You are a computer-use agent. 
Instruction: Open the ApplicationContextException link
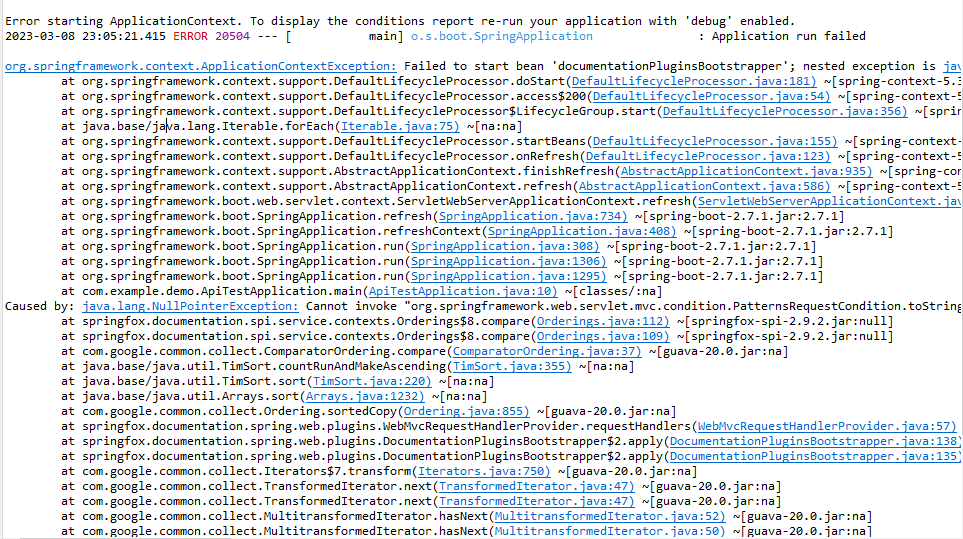tap(201, 66)
